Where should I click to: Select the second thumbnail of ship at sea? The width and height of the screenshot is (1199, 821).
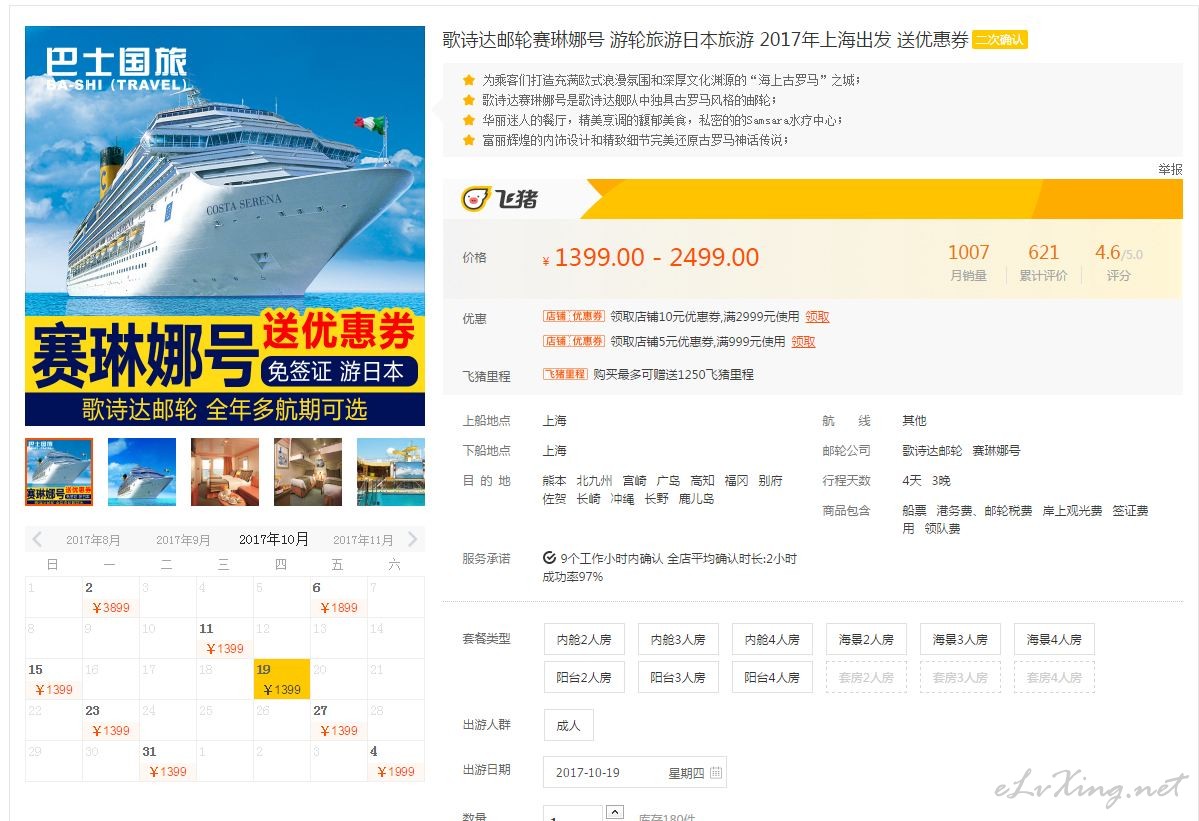(141, 472)
